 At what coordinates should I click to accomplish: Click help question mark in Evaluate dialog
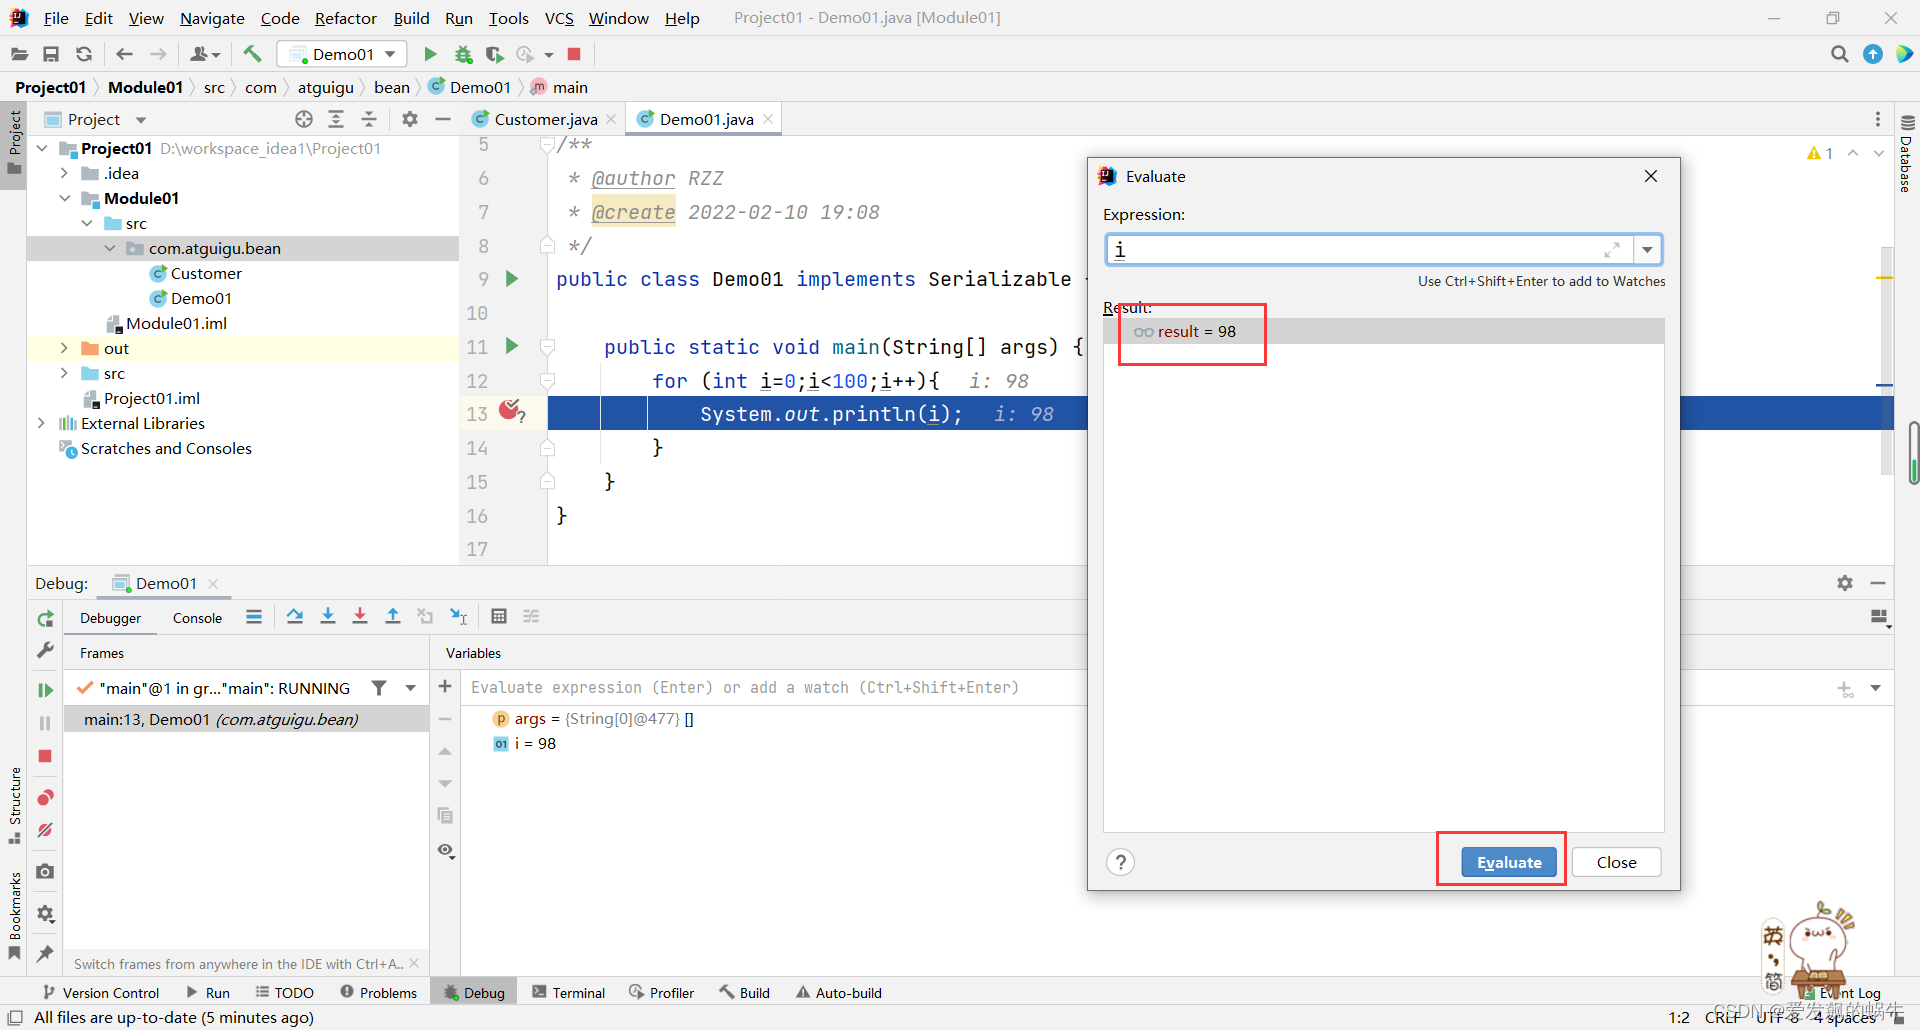[x=1121, y=862]
